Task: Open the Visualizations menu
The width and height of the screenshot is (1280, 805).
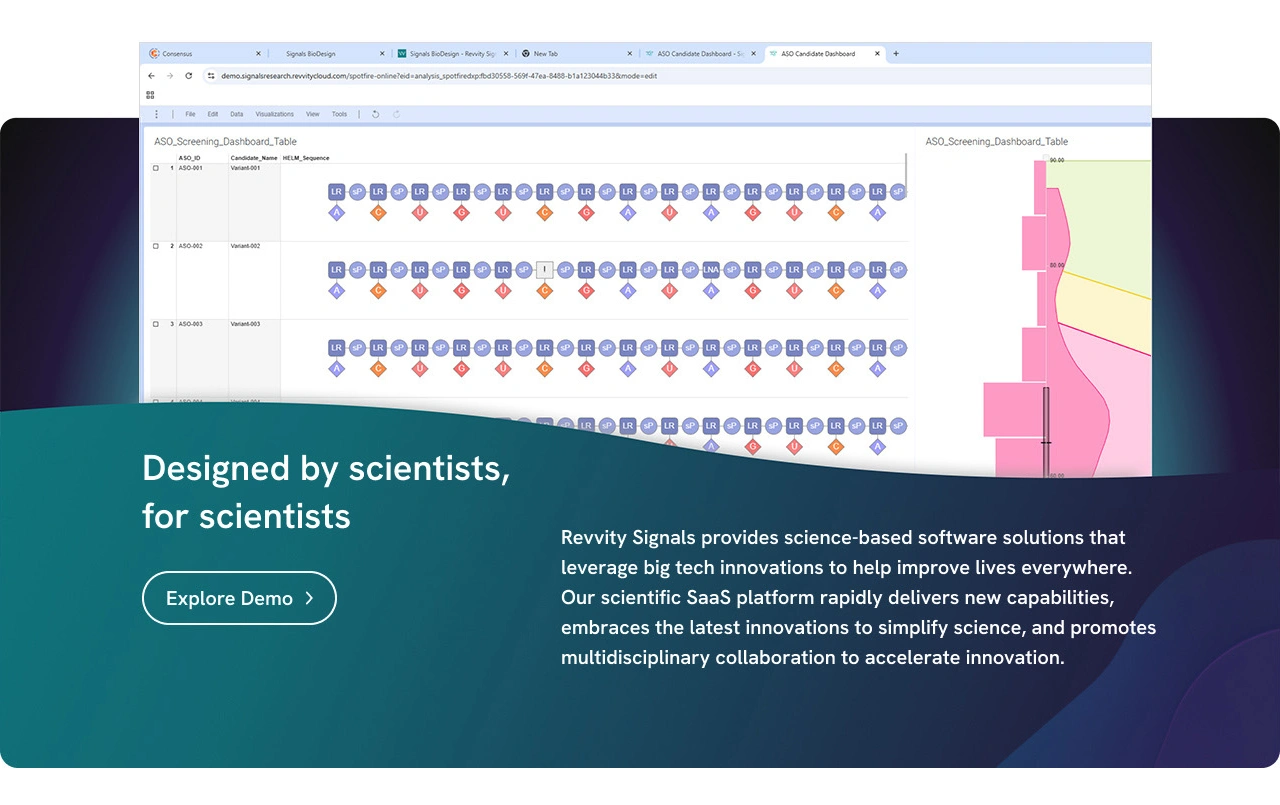Action: 275,114
